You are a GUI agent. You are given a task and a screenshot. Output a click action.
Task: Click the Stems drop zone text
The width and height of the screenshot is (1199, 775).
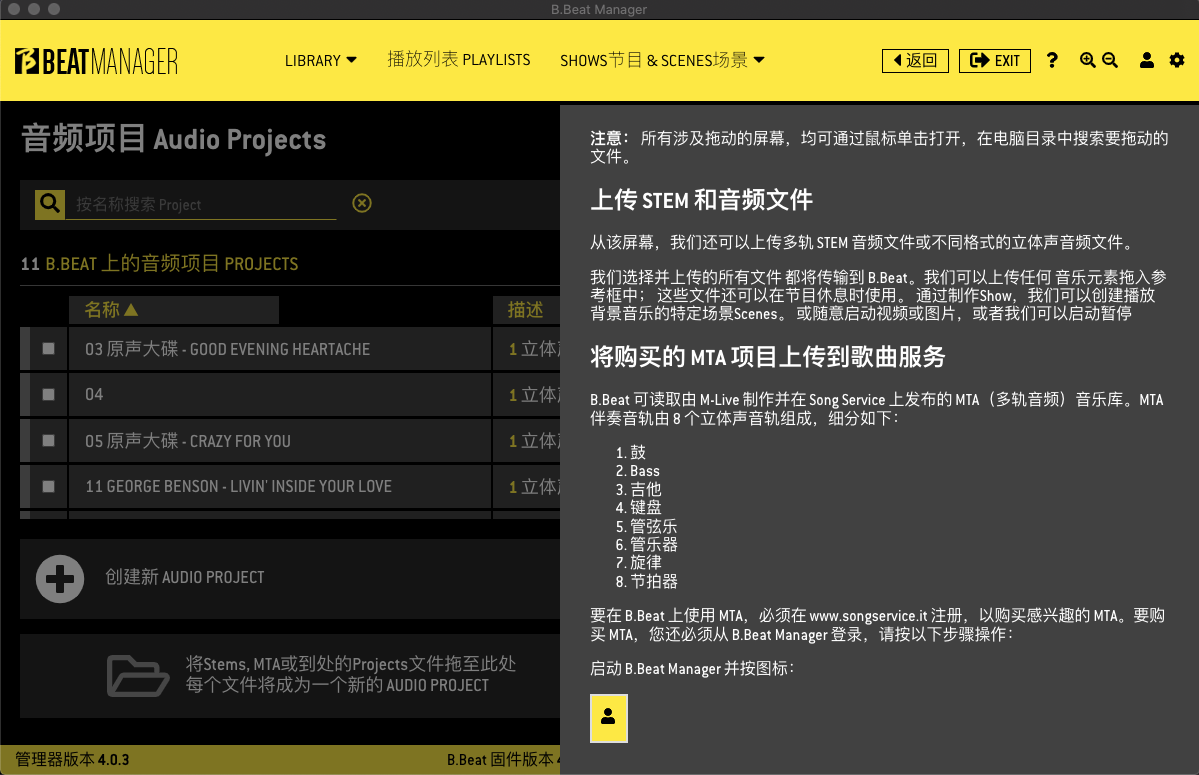click(350, 674)
